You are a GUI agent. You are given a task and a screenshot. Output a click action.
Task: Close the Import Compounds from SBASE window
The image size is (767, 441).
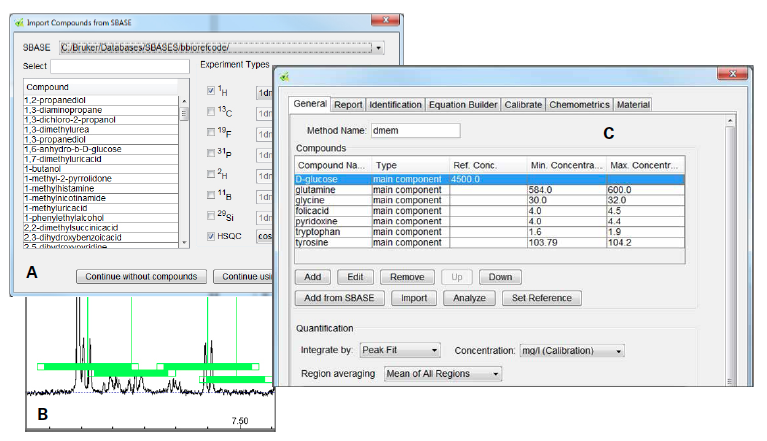385,20
